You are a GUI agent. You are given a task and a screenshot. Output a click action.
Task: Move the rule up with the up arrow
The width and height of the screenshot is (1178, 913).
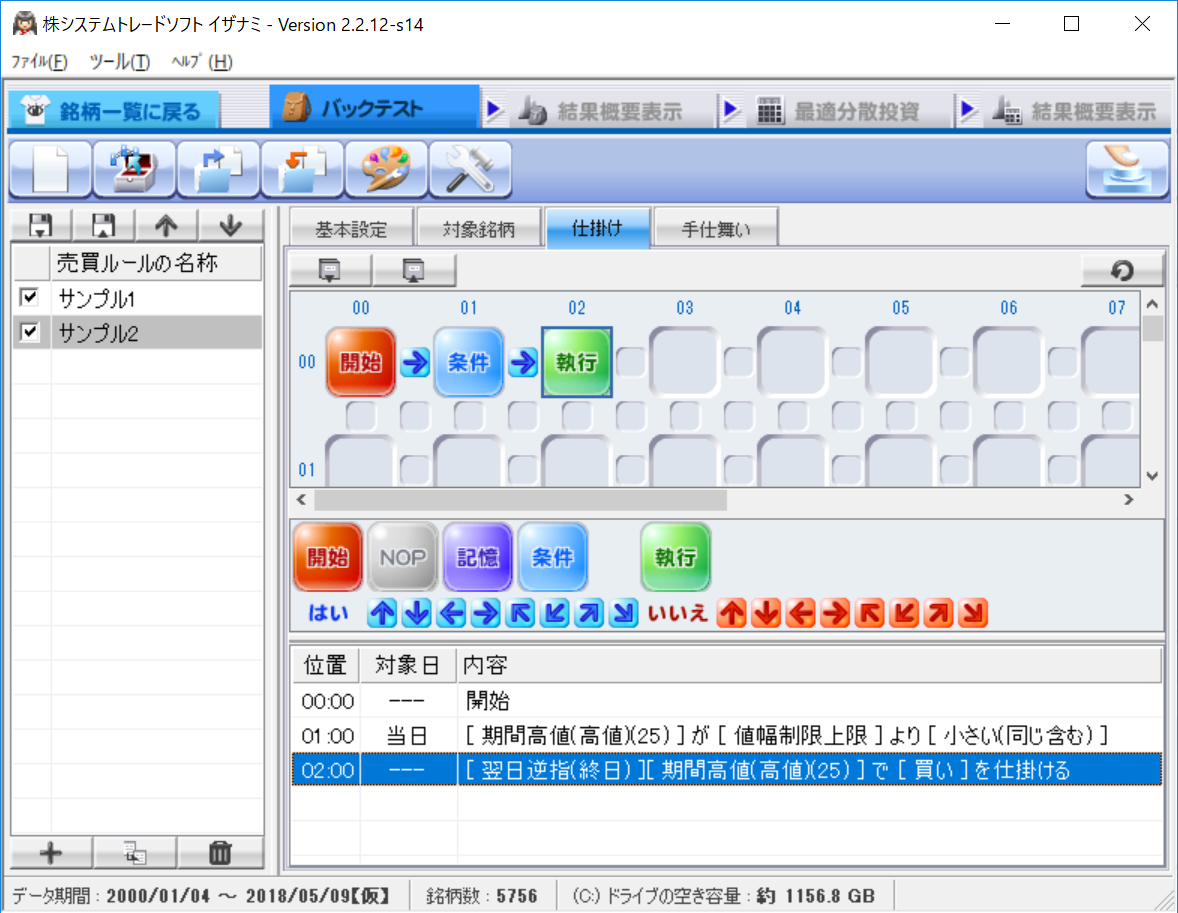pos(167,225)
